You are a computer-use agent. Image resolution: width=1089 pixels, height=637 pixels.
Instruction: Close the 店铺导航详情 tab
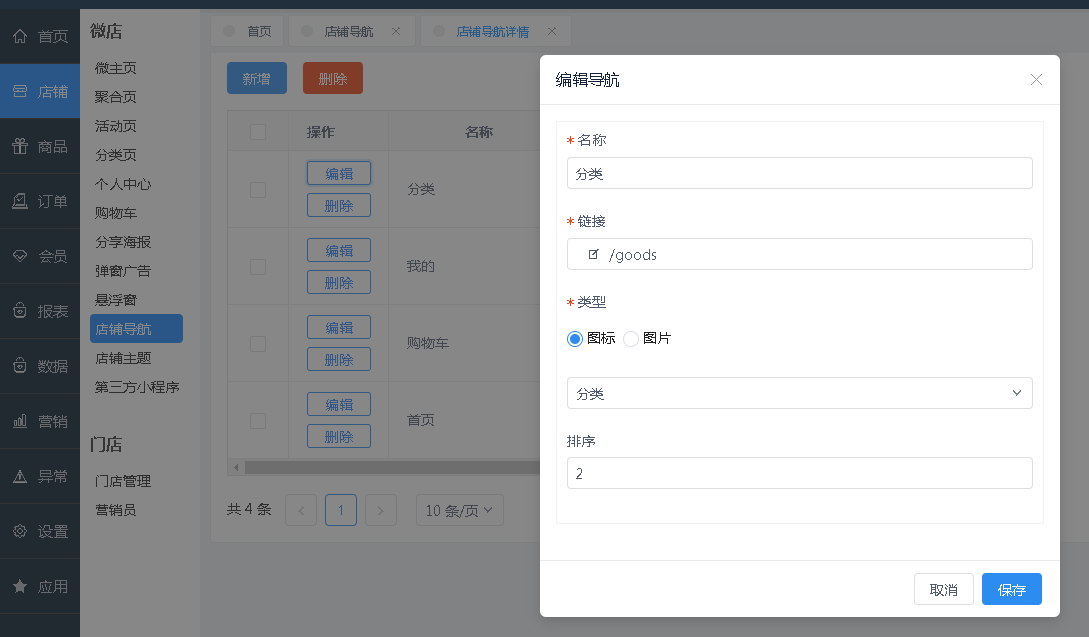click(x=551, y=31)
